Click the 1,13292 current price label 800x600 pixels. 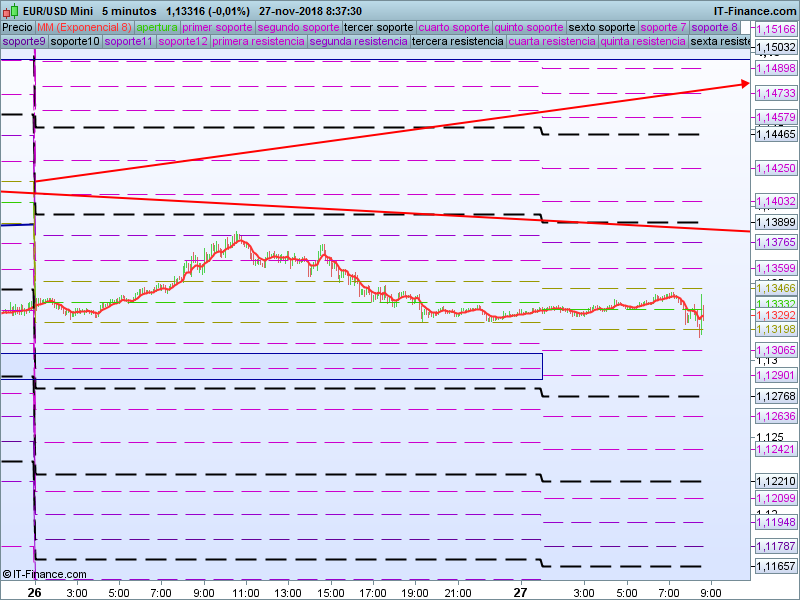coord(775,314)
